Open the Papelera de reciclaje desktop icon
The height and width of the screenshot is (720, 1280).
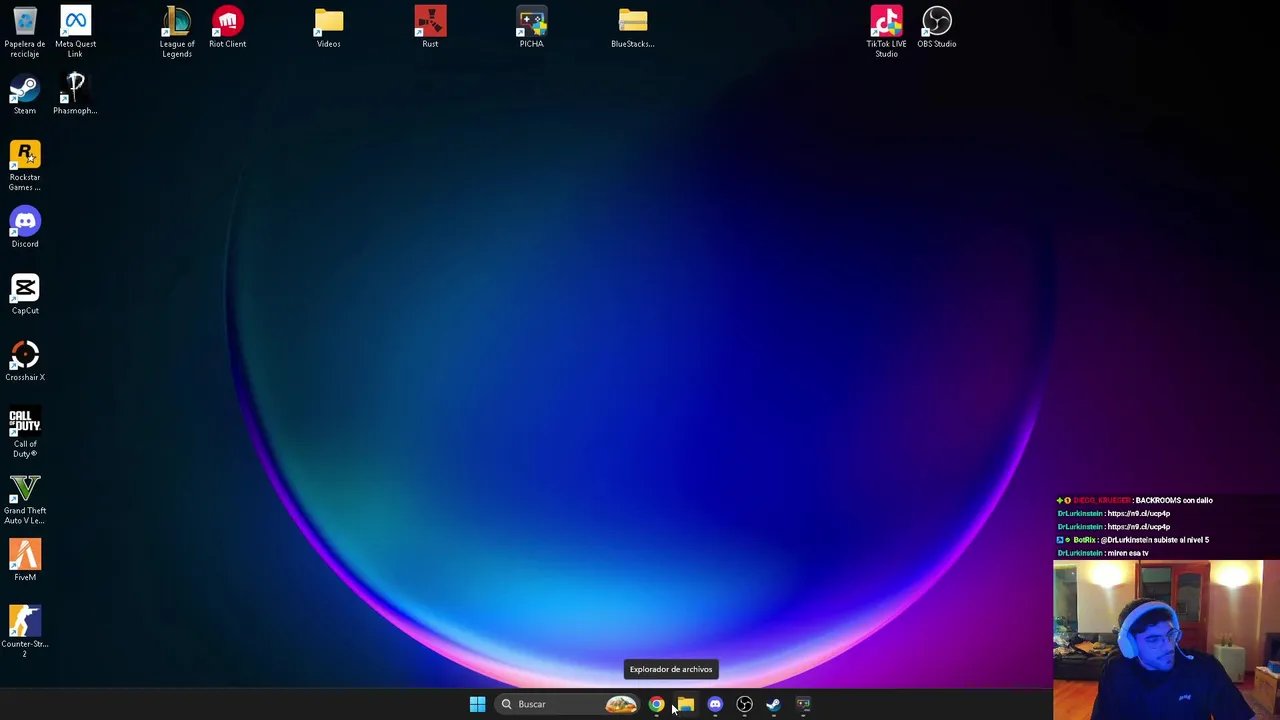pos(25,31)
